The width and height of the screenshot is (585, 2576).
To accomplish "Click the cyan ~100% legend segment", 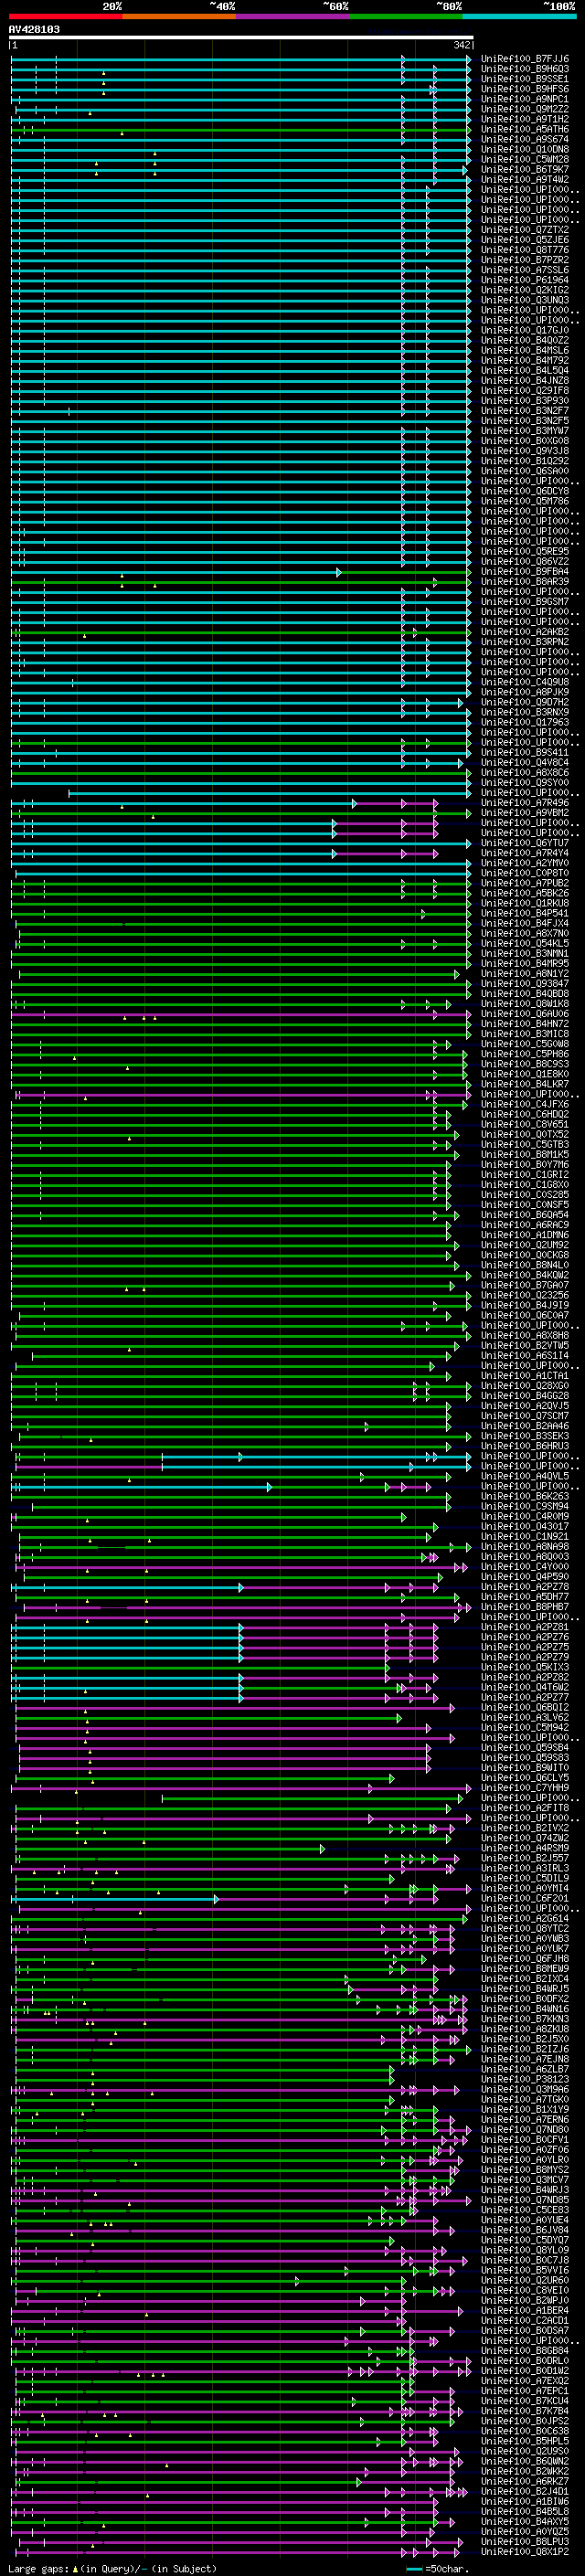I will (519, 16).
